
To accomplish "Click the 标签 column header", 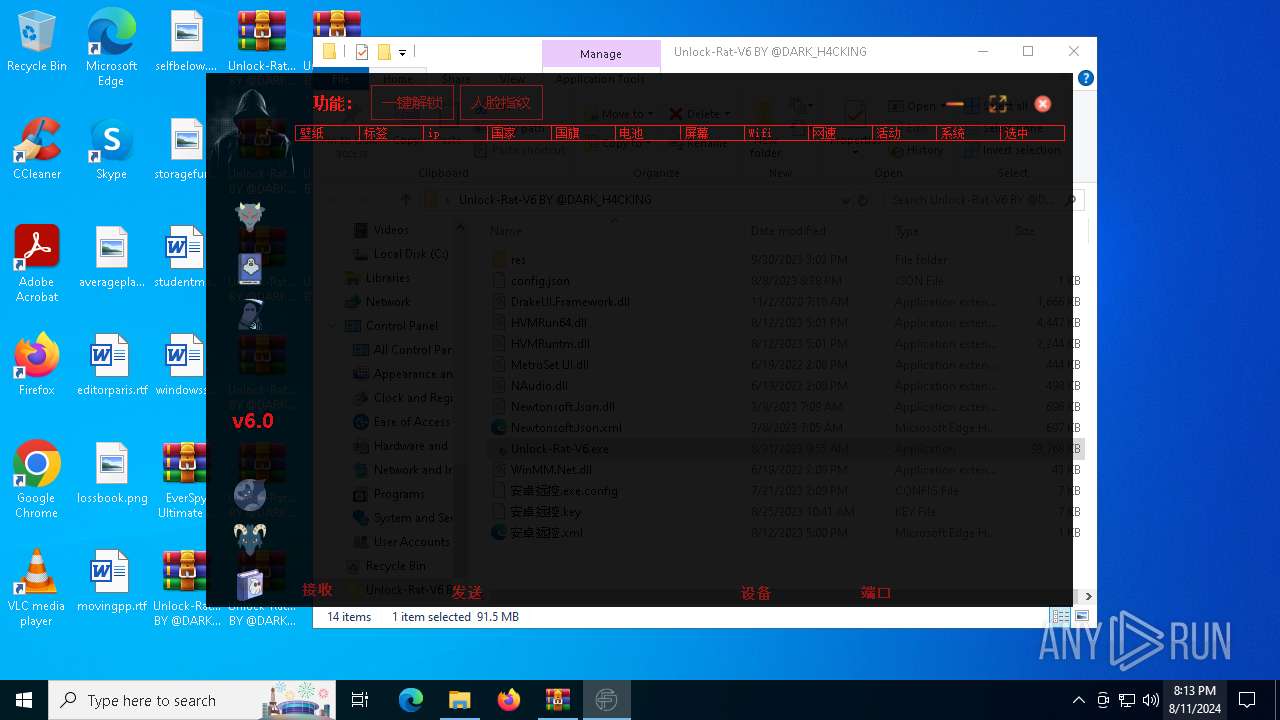I will click(x=391, y=133).
